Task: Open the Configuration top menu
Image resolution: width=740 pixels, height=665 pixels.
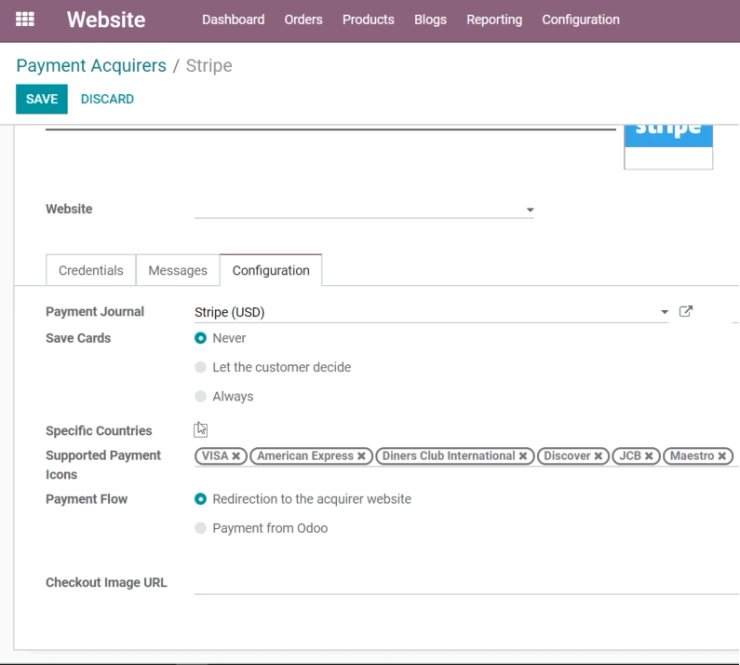Action: tap(580, 19)
